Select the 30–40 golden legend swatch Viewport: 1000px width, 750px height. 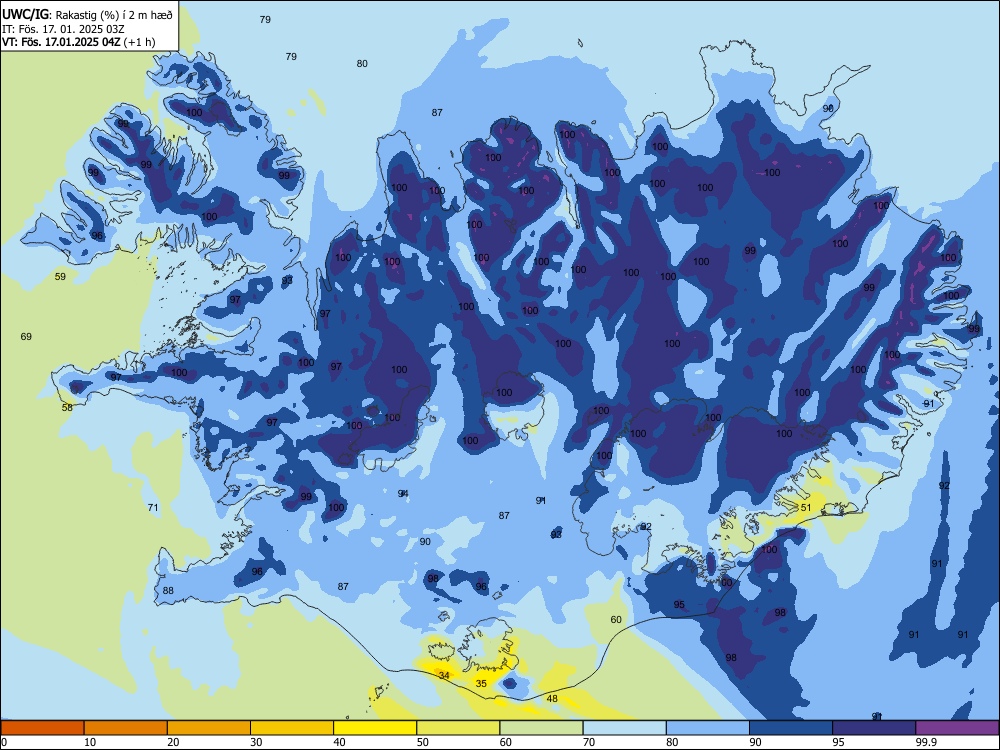pyautogui.click(x=292, y=728)
